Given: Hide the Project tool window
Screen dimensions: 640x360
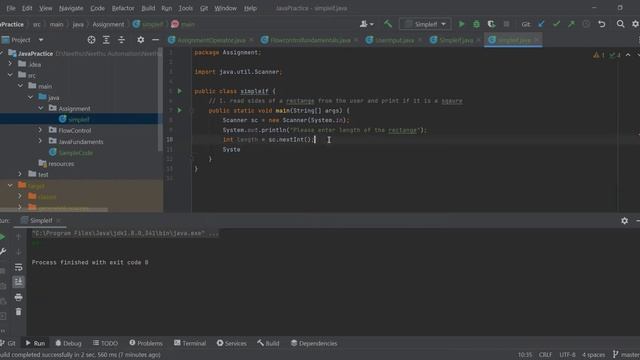Looking at the screenshot, I should pos(156,40).
